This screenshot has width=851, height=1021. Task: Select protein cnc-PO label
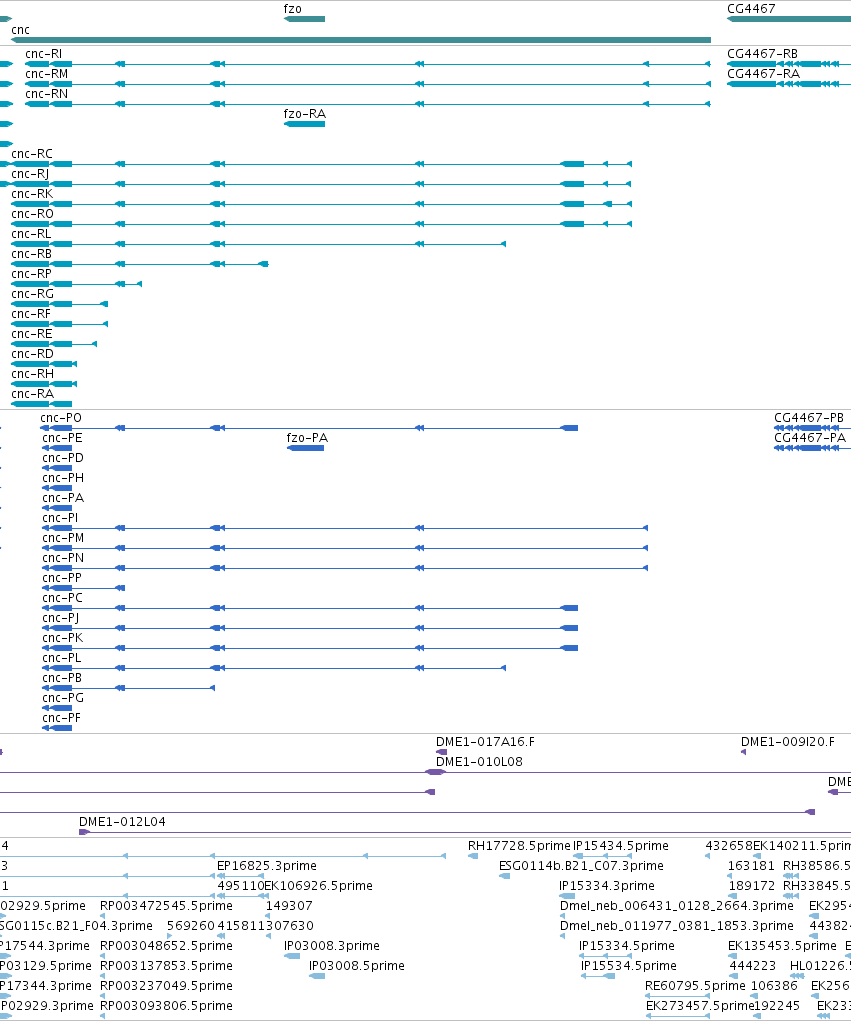point(61,417)
